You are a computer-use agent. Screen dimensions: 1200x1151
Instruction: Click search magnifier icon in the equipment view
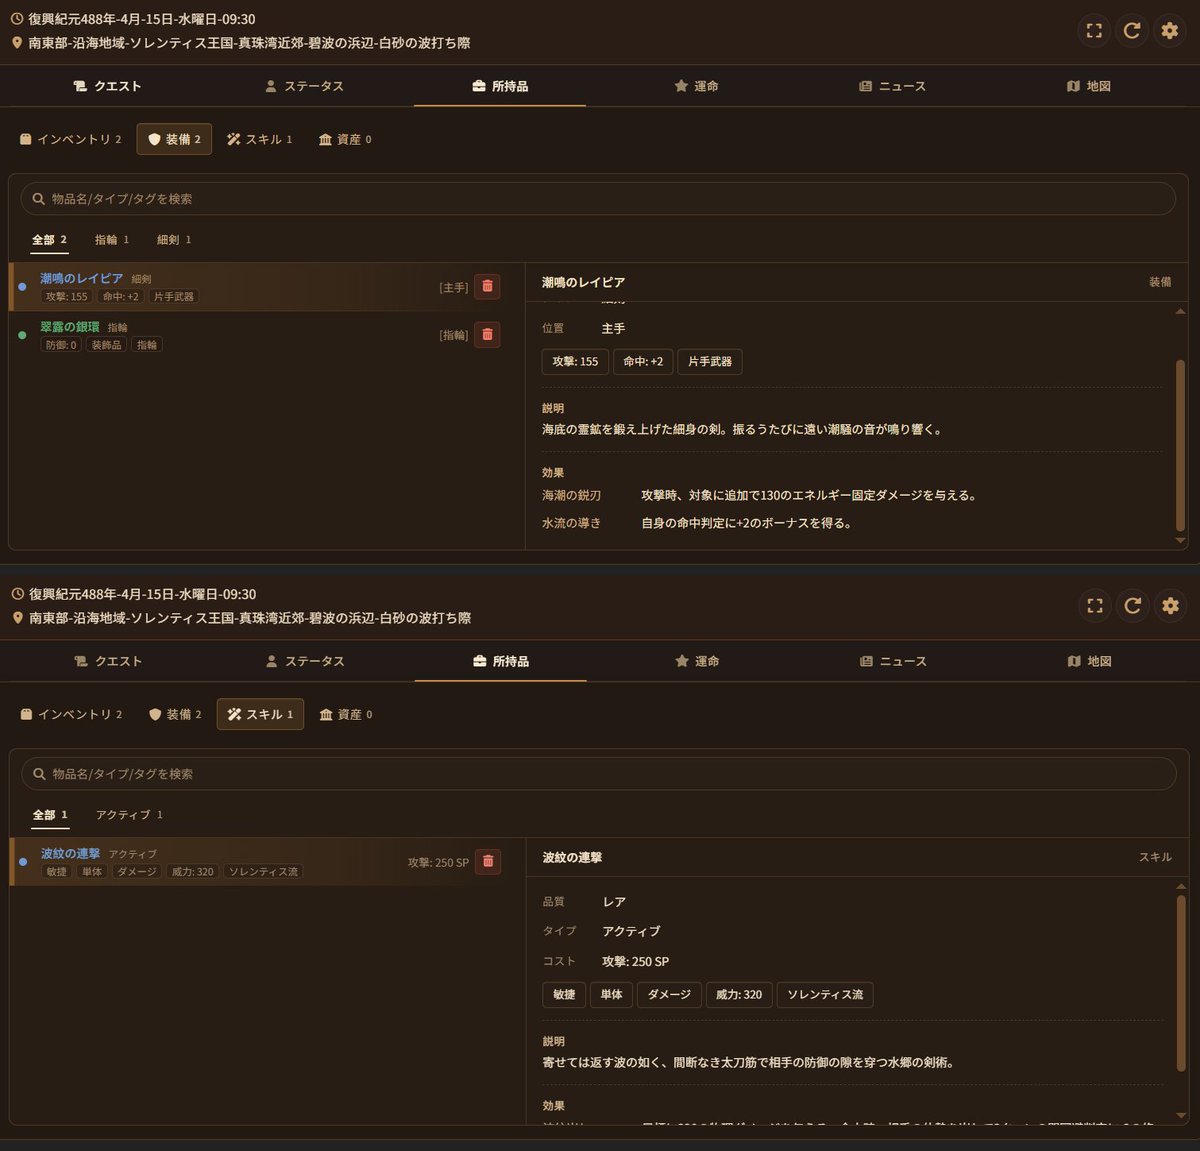click(39, 199)
